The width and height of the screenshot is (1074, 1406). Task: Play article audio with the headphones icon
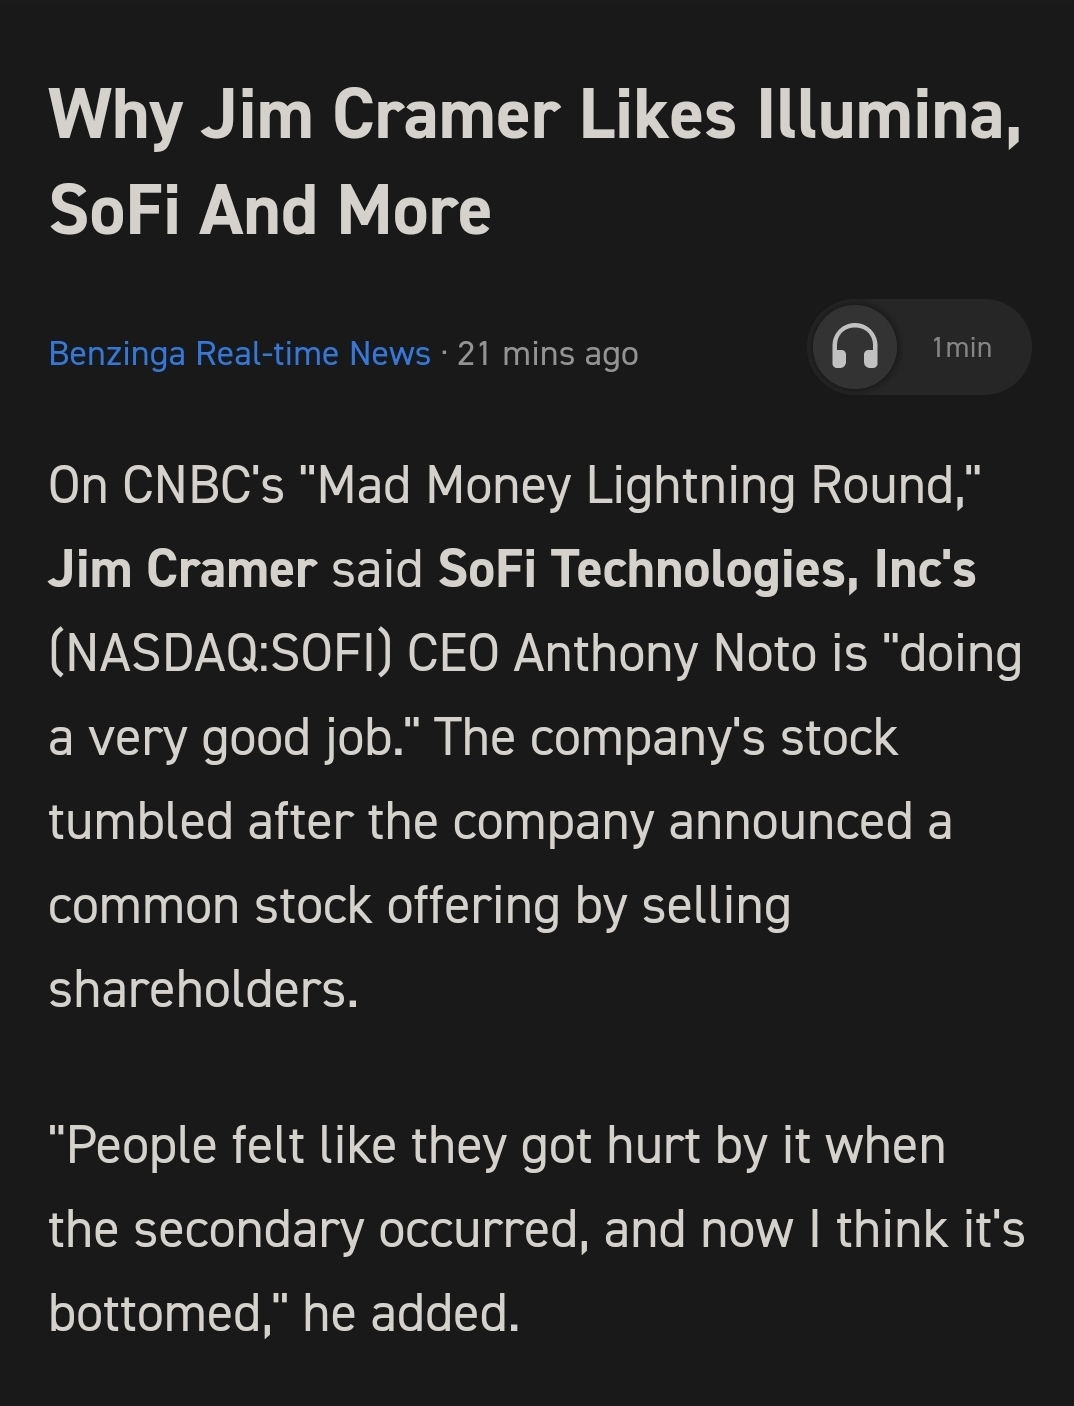click(x=855, y=347)
